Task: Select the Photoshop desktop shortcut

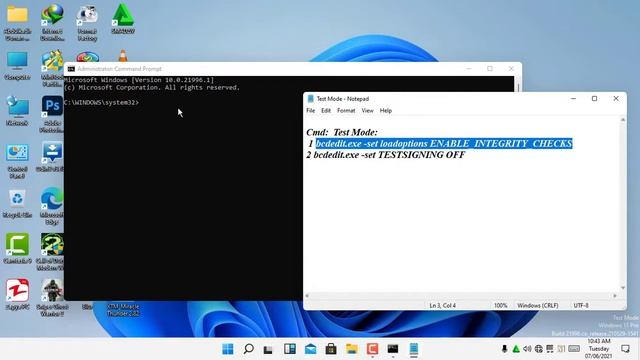Action: [52, 114]
